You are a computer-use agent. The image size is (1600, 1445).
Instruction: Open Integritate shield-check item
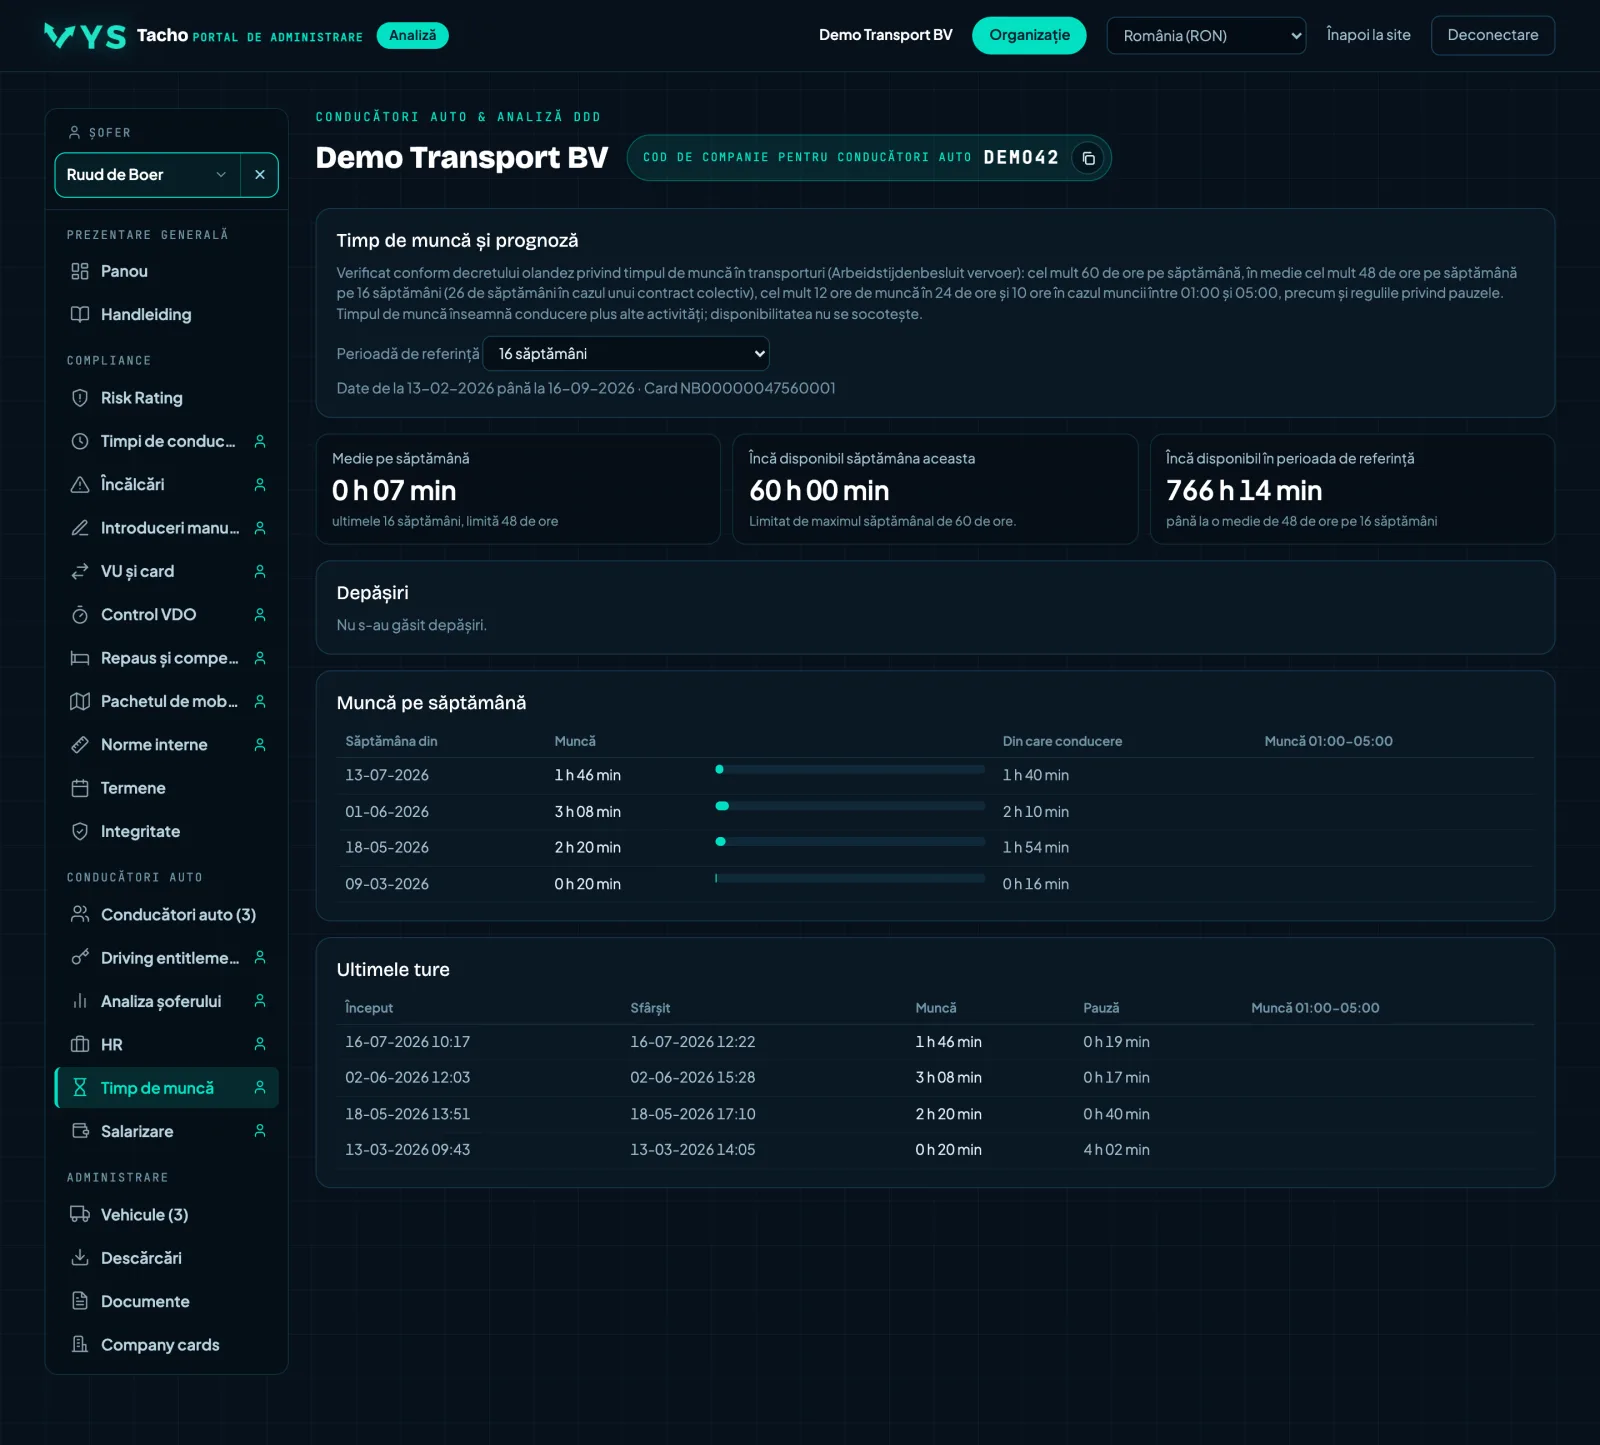click(x=166, y=831)
